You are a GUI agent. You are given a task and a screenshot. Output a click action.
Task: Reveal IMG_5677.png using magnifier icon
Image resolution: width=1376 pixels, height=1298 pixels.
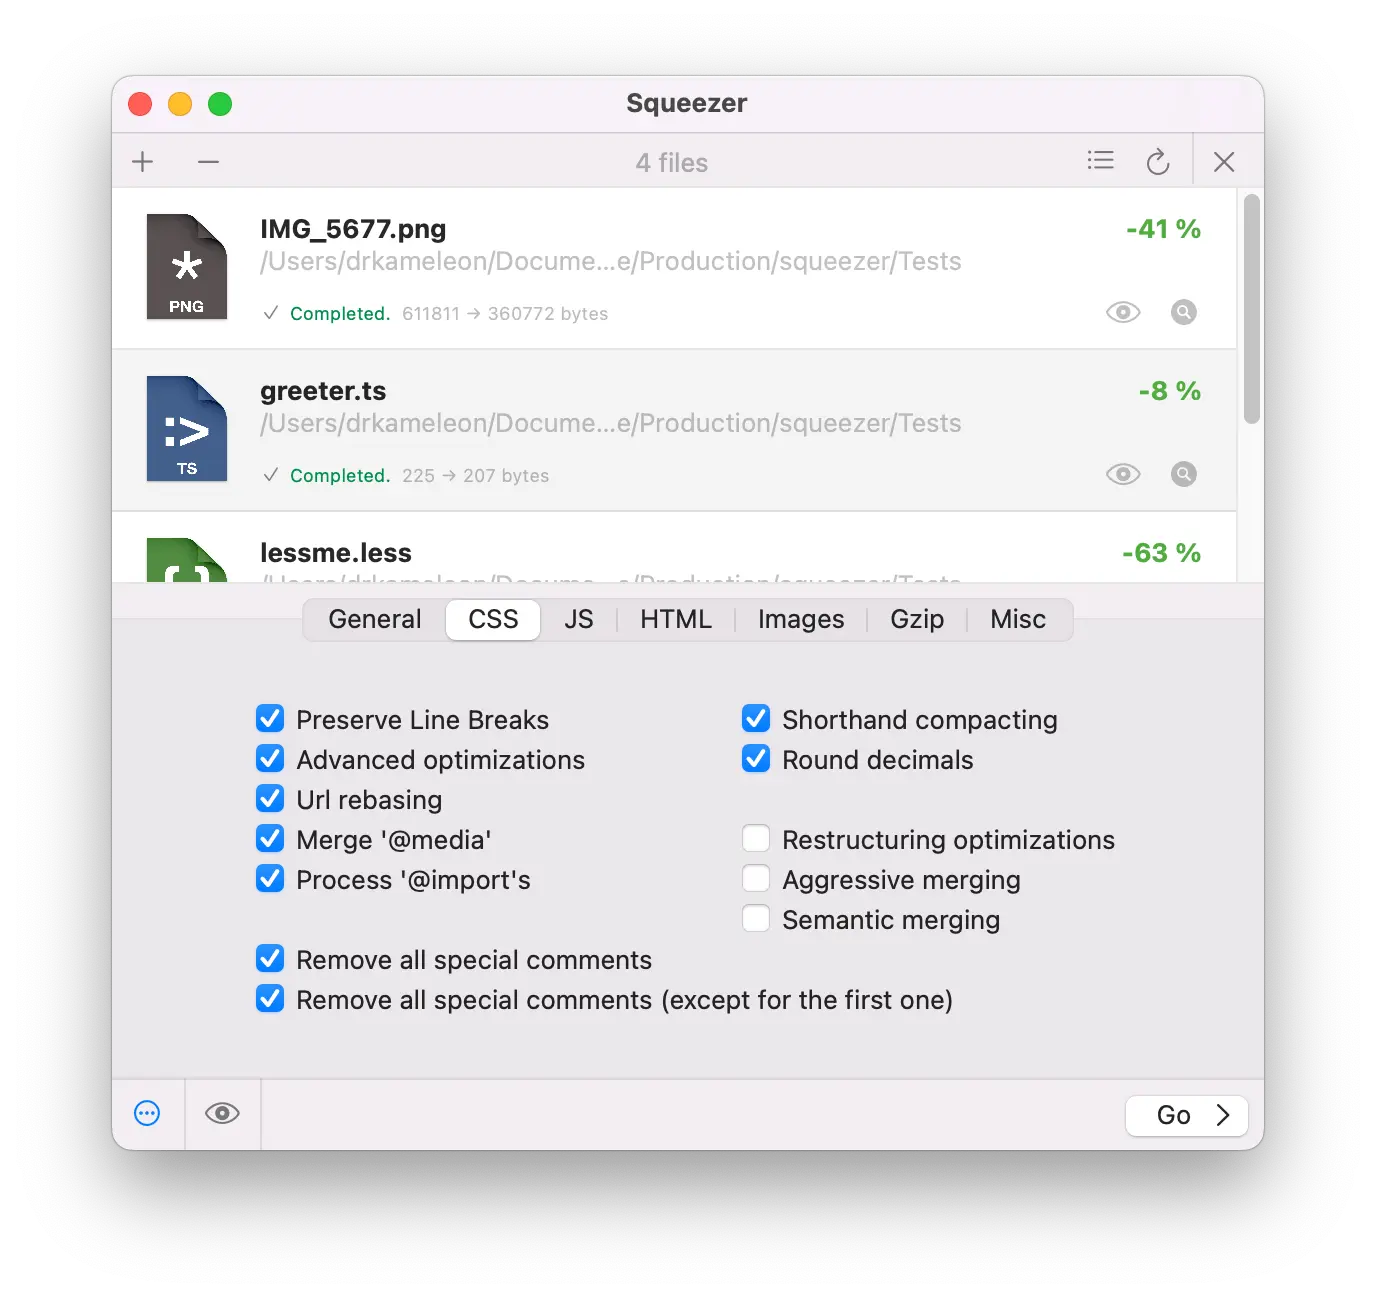1184,312
